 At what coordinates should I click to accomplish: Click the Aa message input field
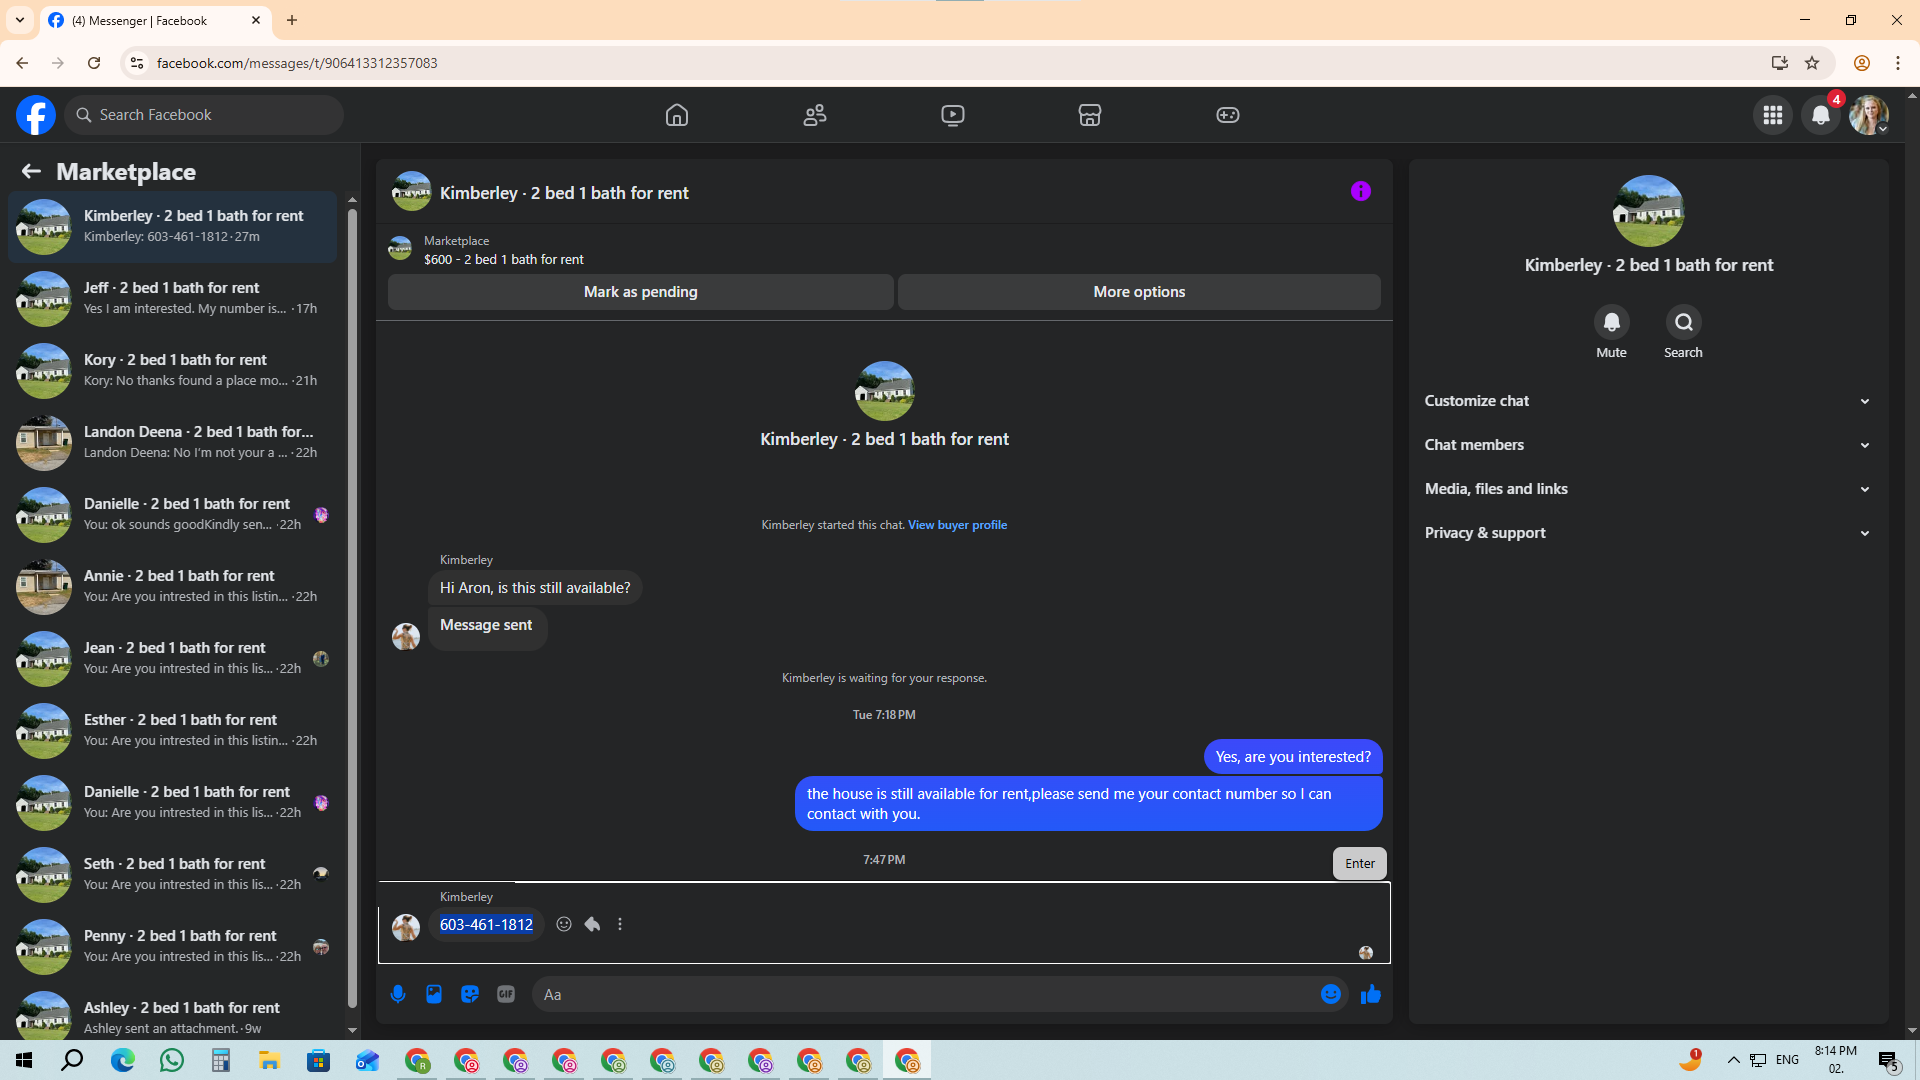click(920, 994)
